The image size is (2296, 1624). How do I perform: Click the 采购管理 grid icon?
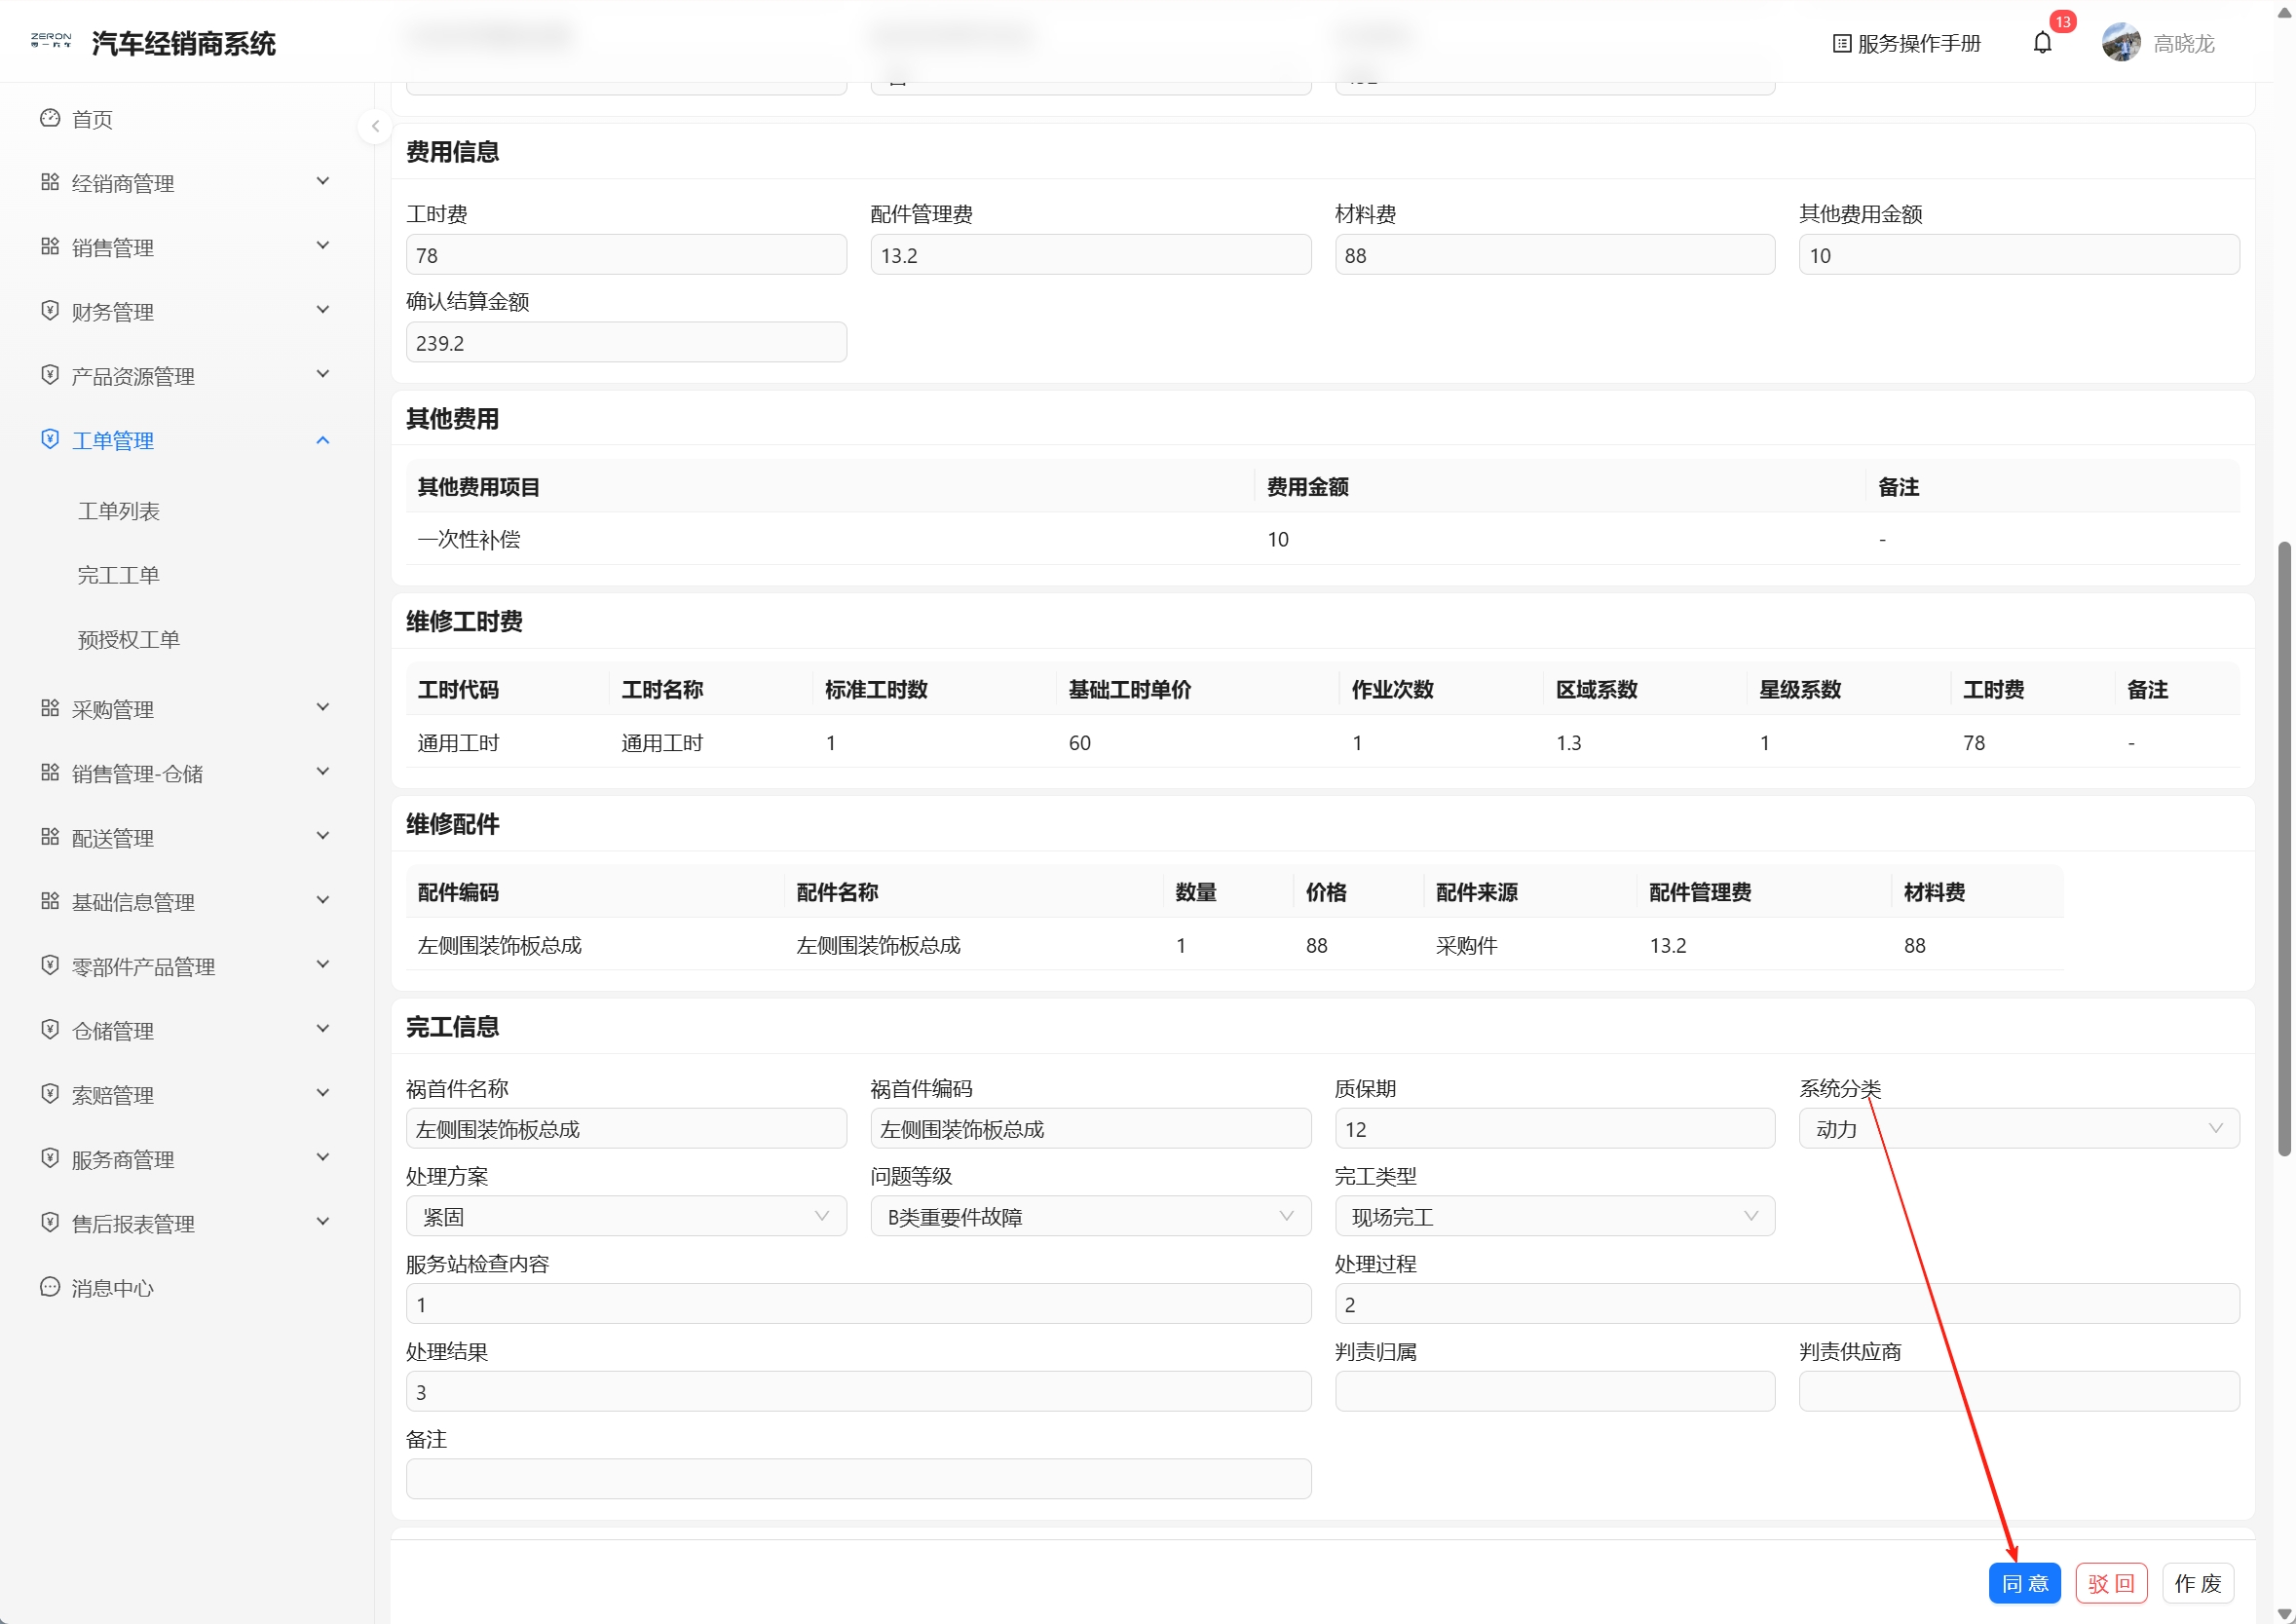[x=50, y=708]
